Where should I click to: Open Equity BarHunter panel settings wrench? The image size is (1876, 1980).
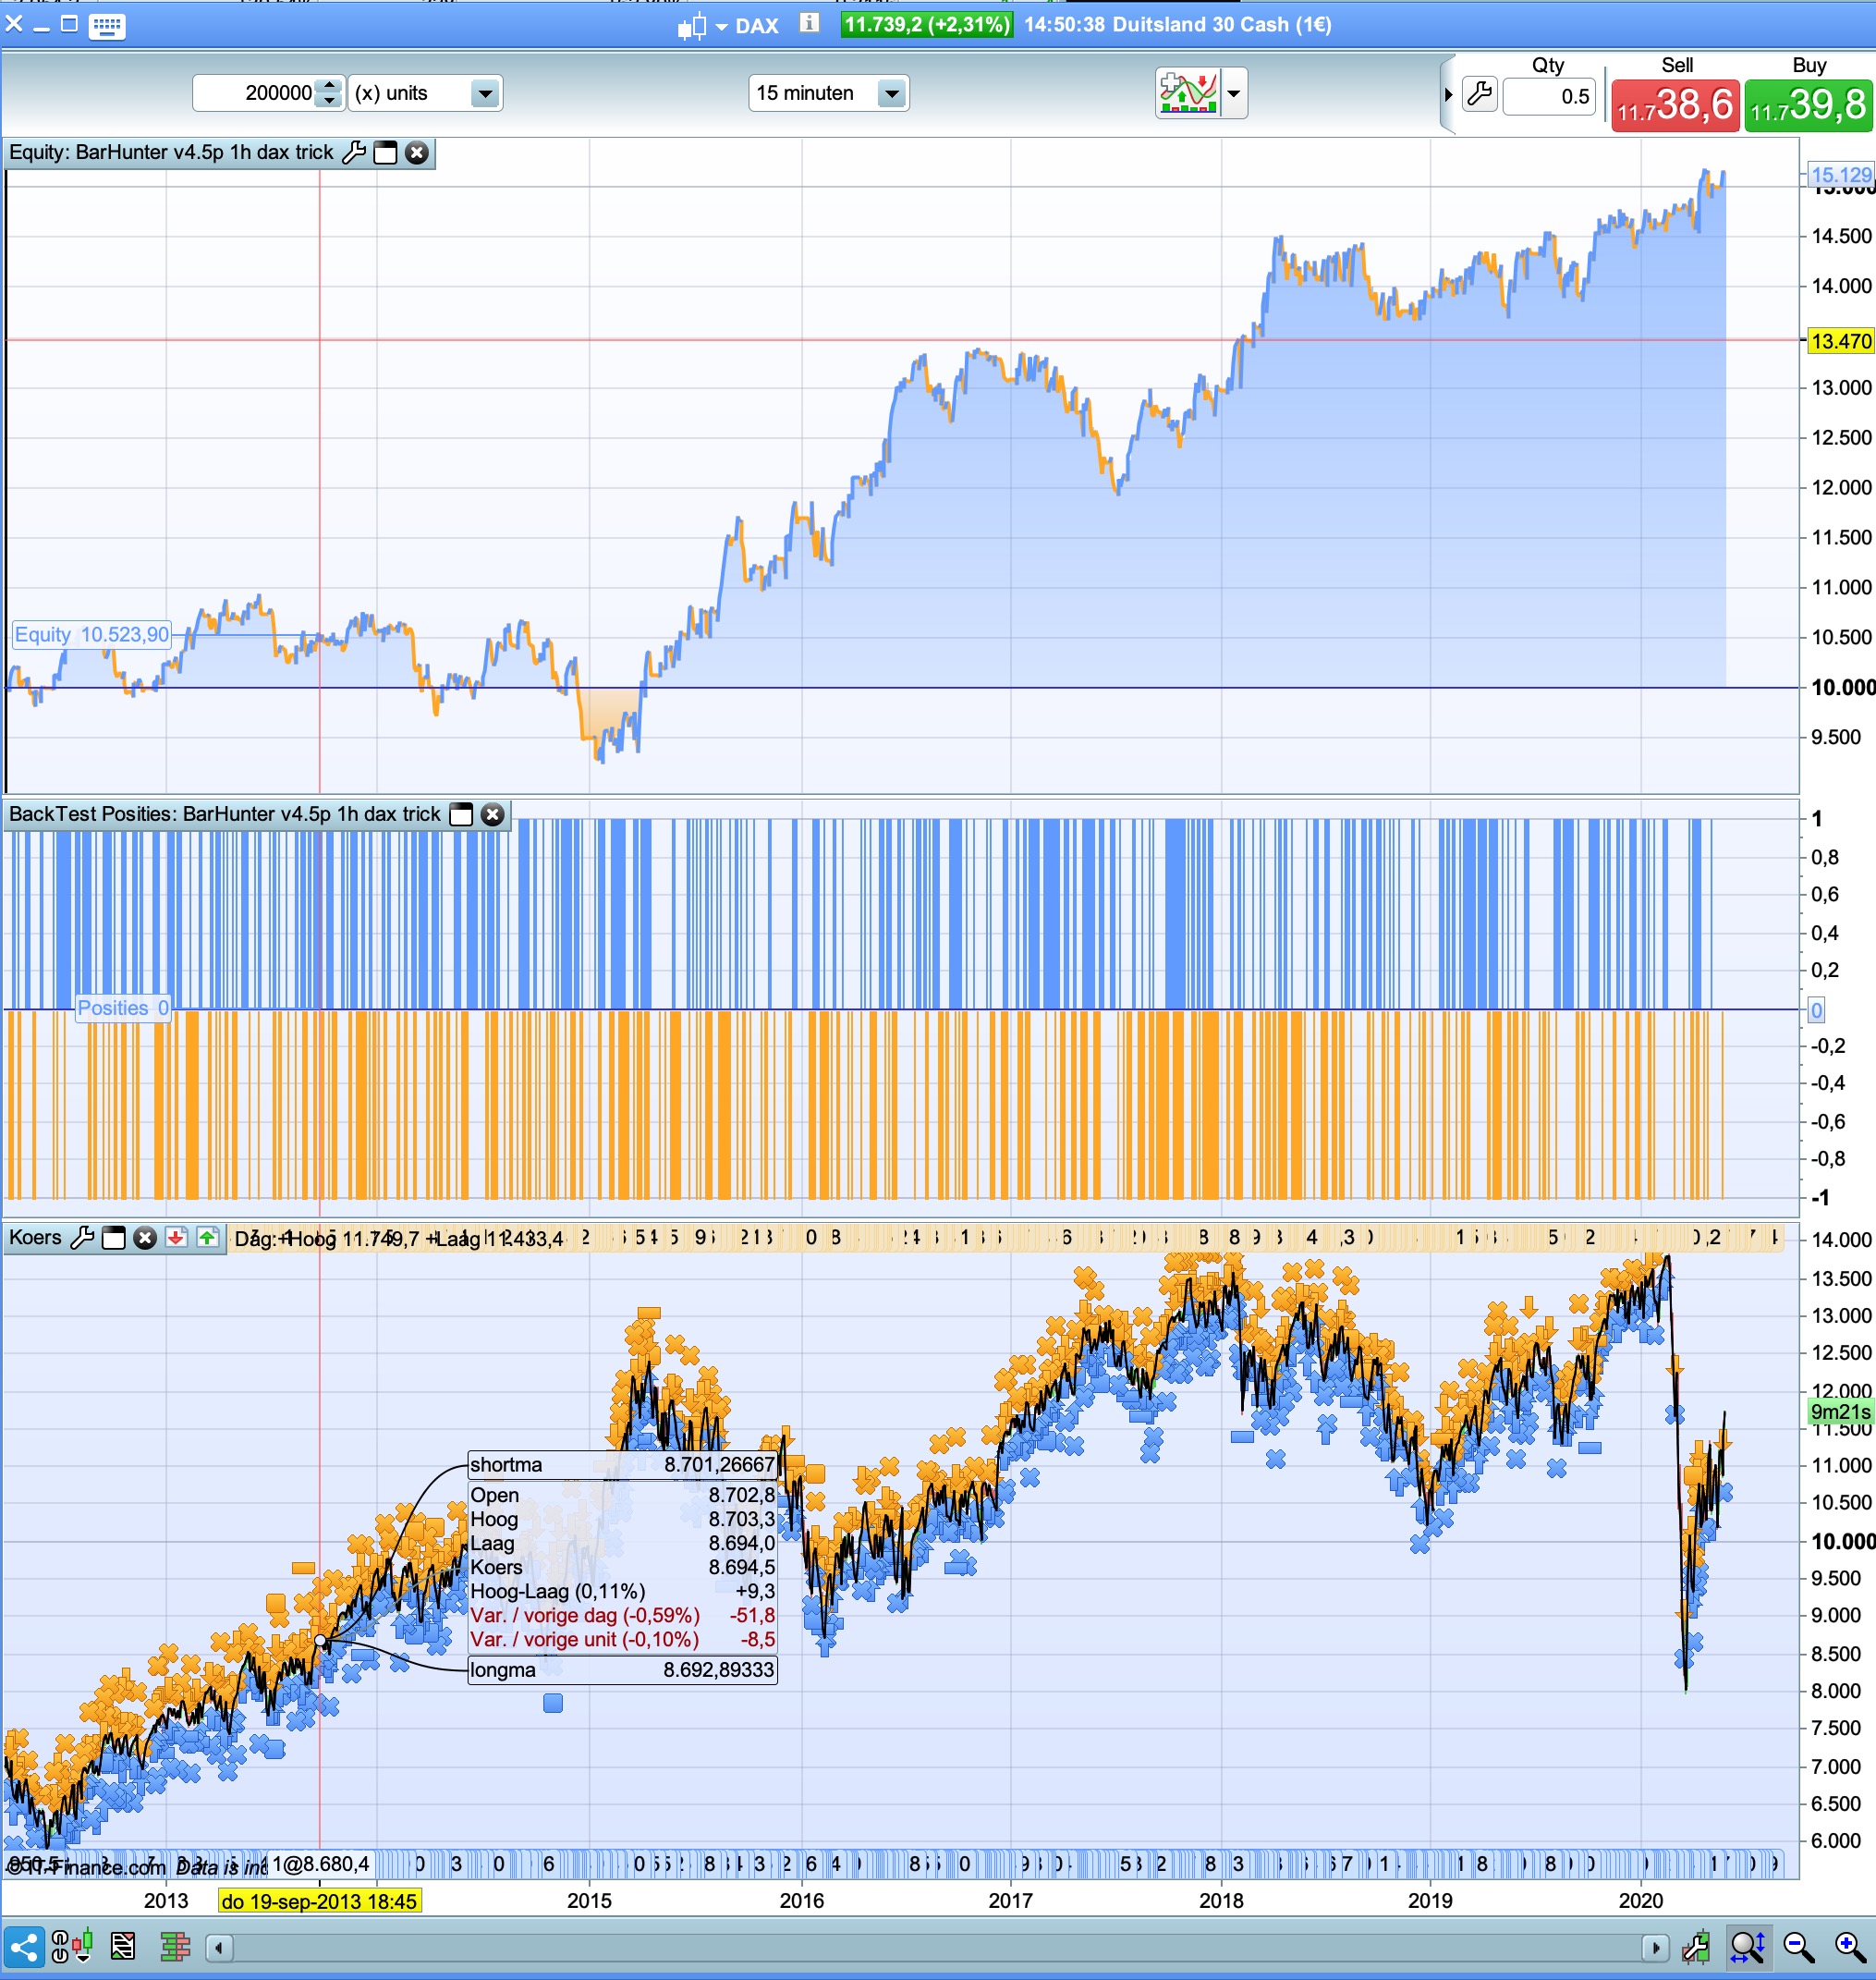(354, 152)
